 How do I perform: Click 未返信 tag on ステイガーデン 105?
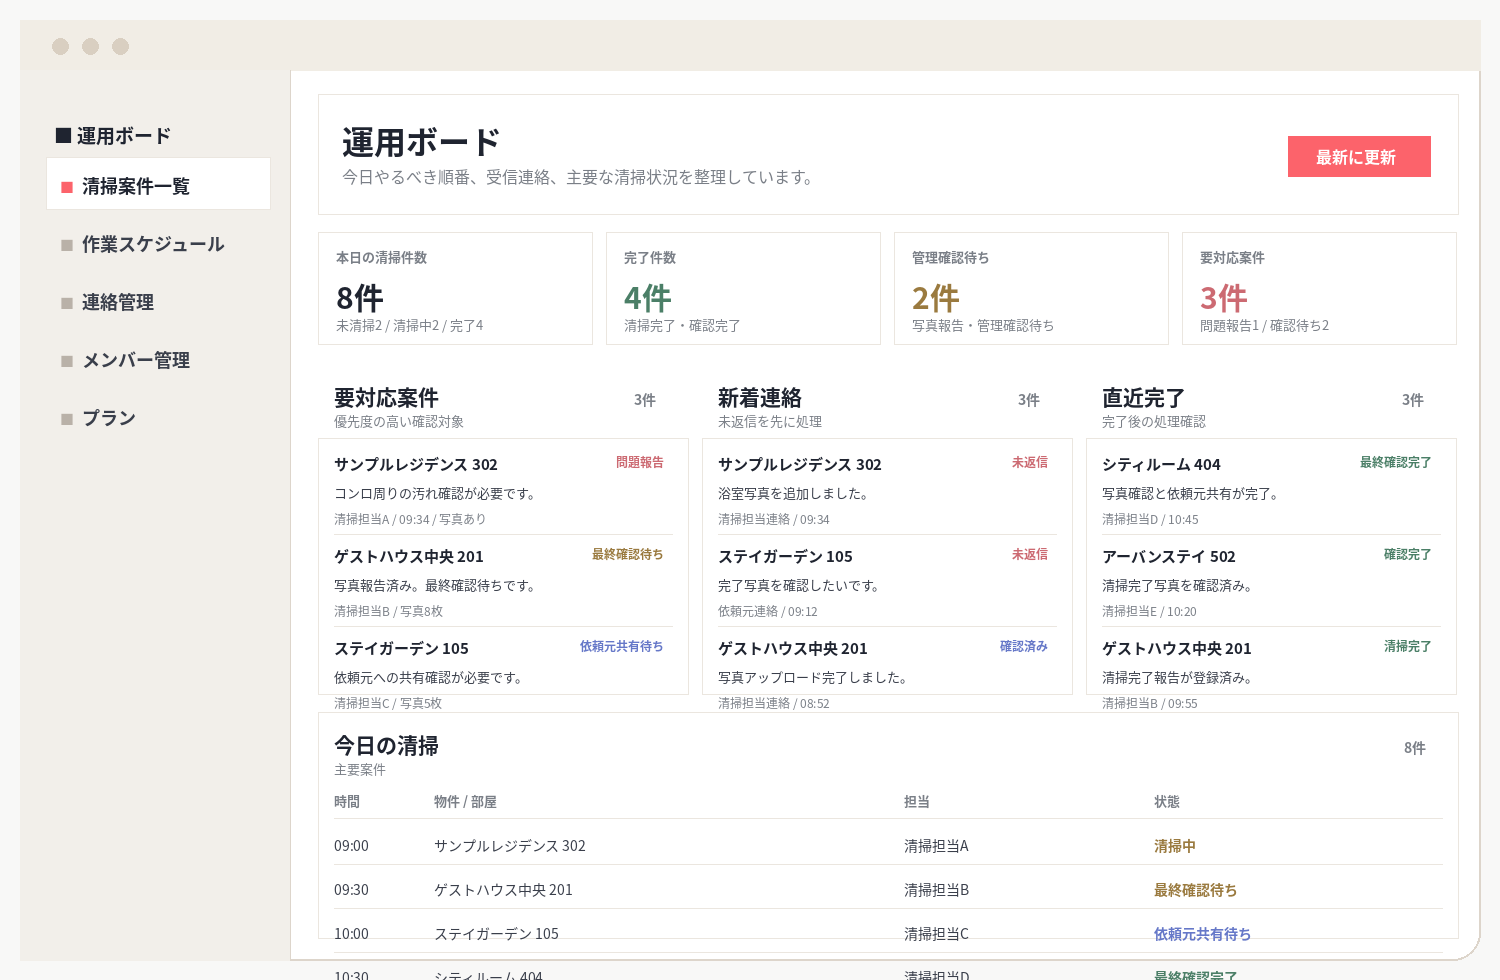[x=1030, y=554]
